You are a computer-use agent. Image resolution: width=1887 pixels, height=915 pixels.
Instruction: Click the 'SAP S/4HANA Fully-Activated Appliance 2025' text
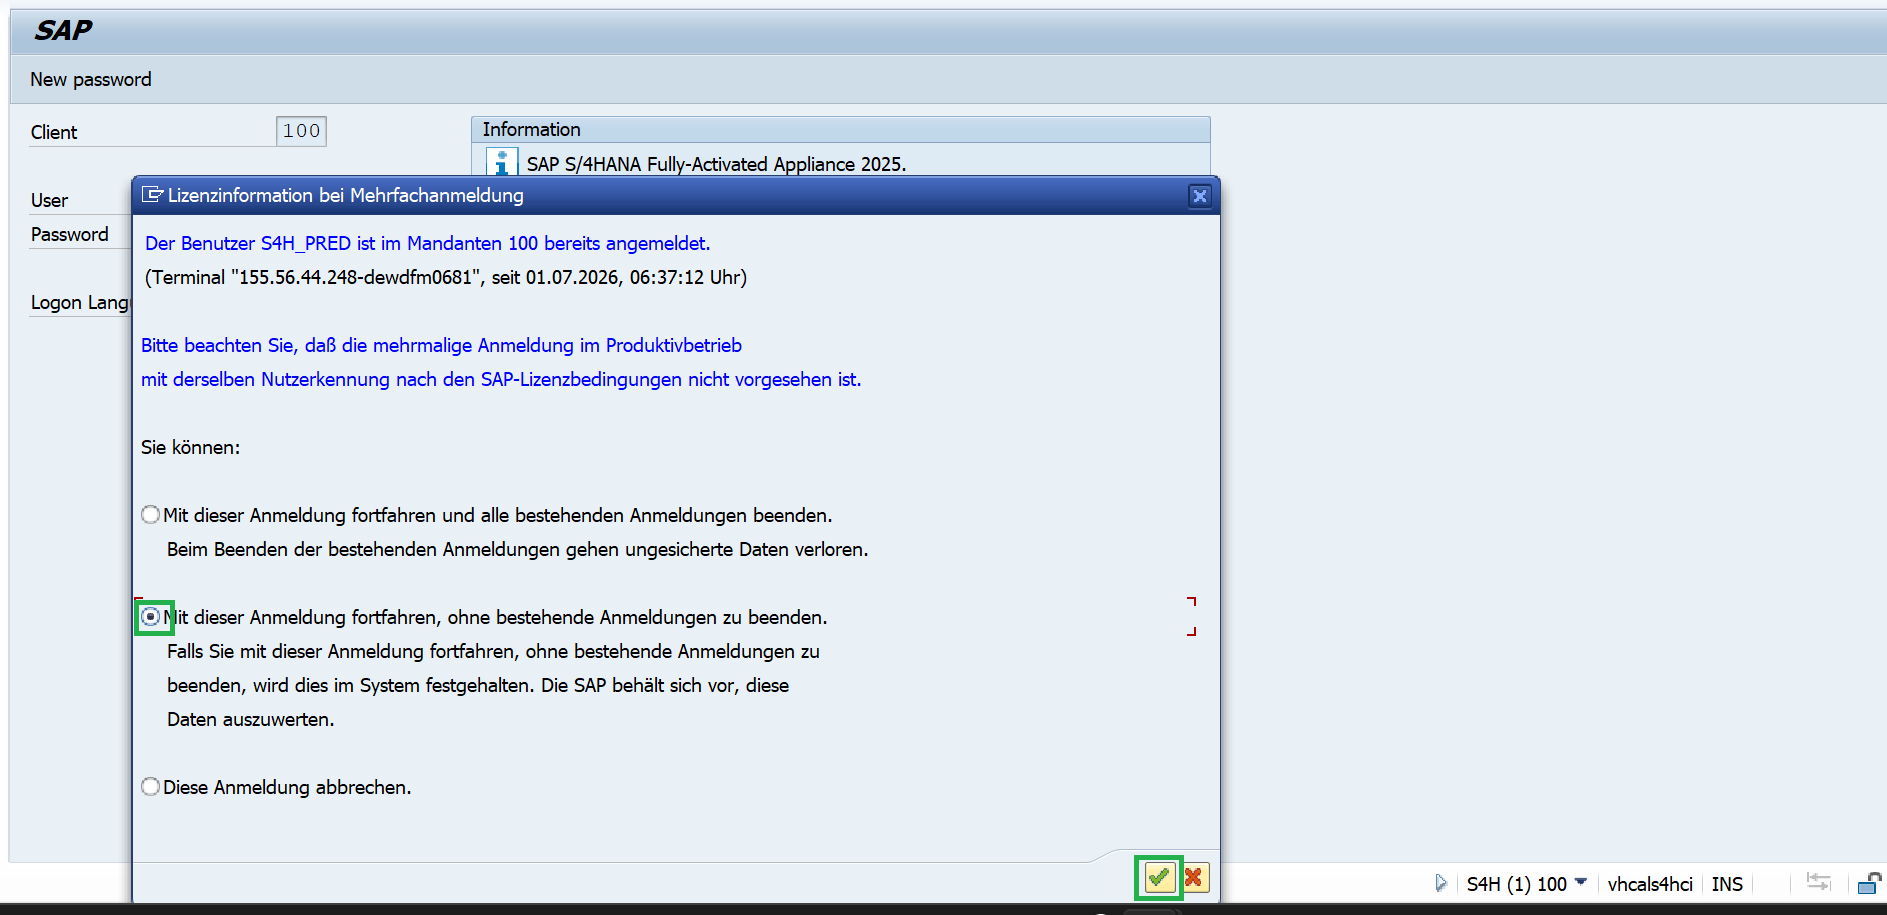[716, 164]
